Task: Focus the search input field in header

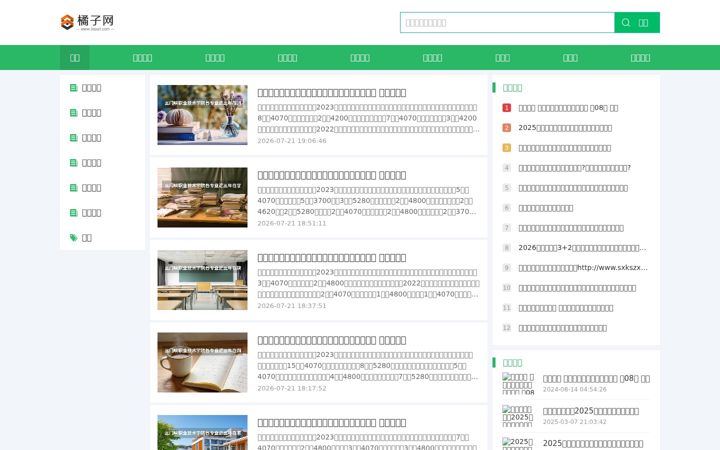Action: click(x=507, y=22)
